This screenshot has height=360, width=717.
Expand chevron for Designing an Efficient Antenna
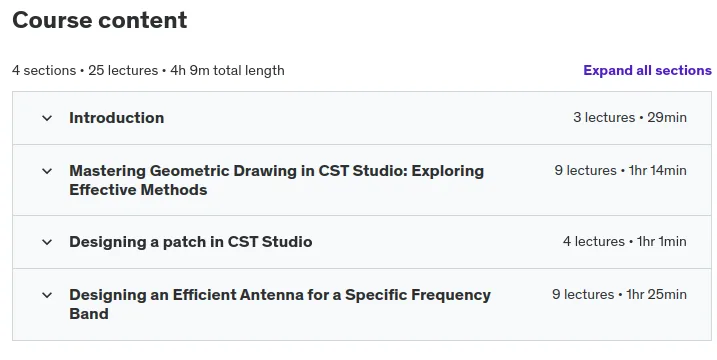47,295
